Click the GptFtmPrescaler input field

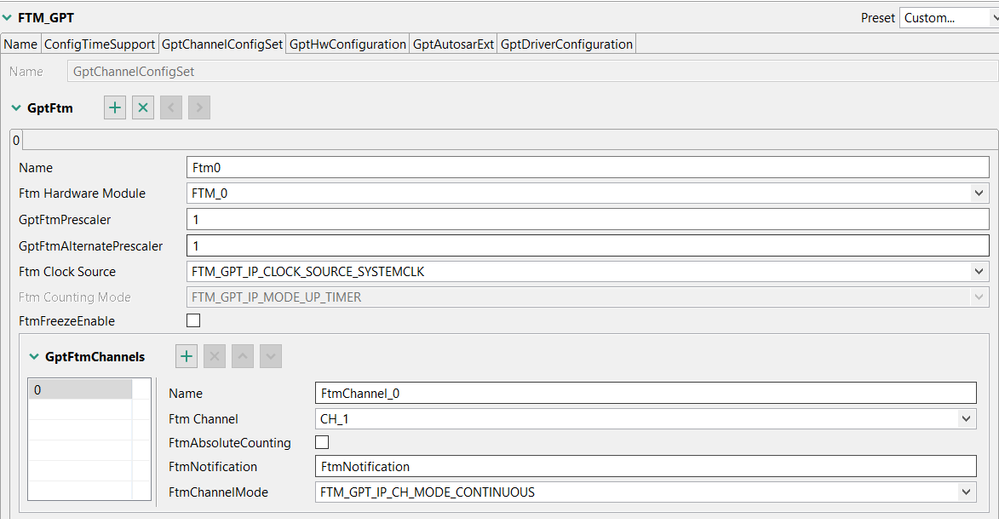587,219
